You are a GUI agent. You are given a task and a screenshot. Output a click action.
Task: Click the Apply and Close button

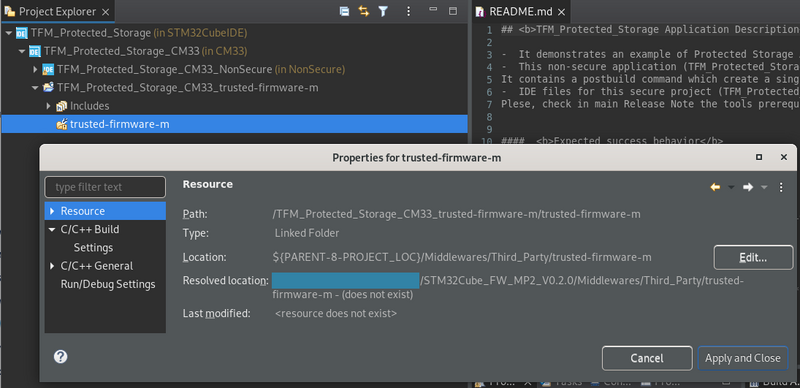click(742, 358)
